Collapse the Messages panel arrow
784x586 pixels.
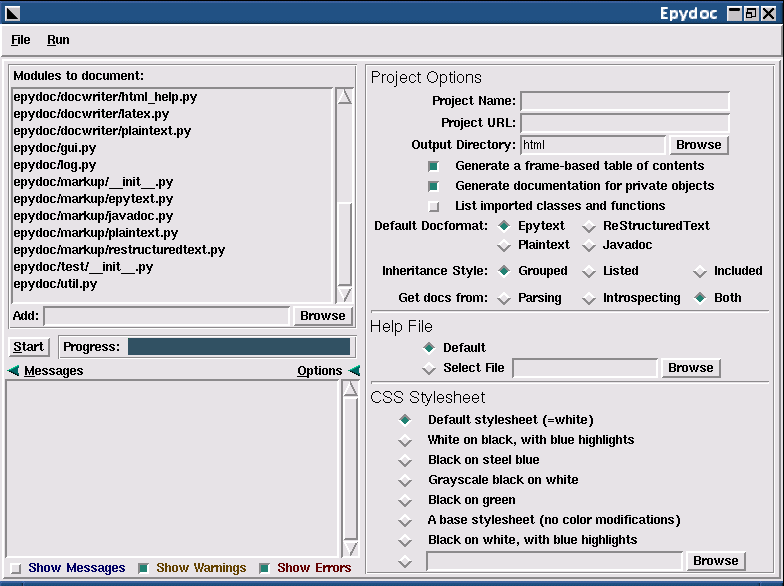pyautogui.click(x=13, y=371)
